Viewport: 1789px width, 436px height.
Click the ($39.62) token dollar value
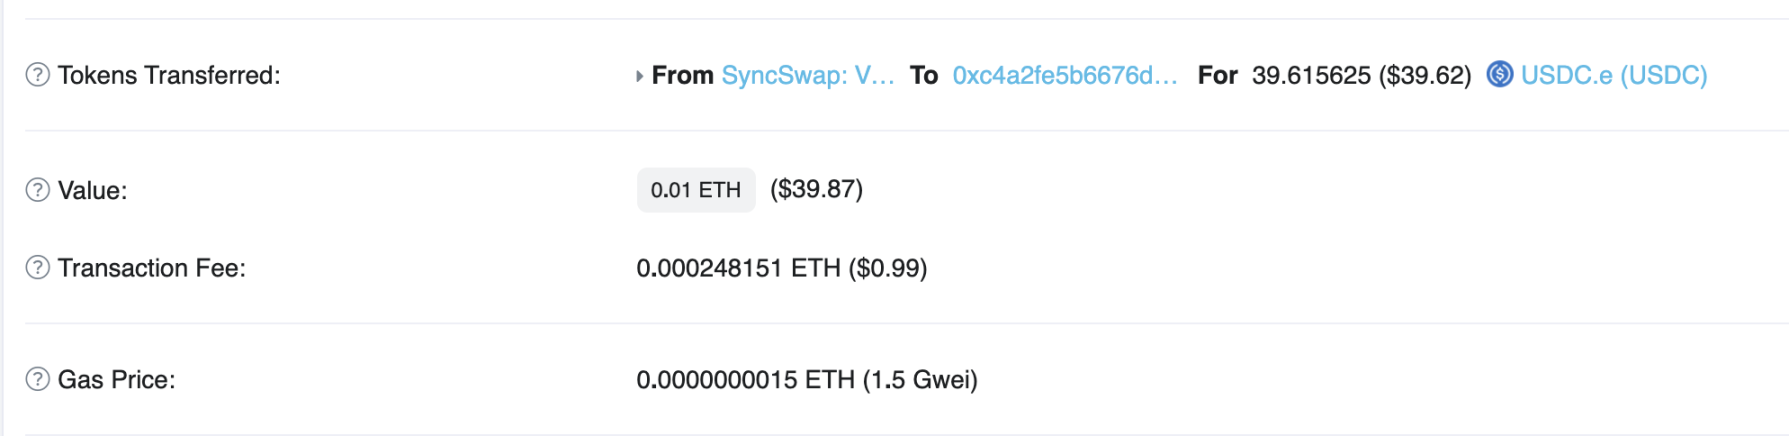(1425, 75)
